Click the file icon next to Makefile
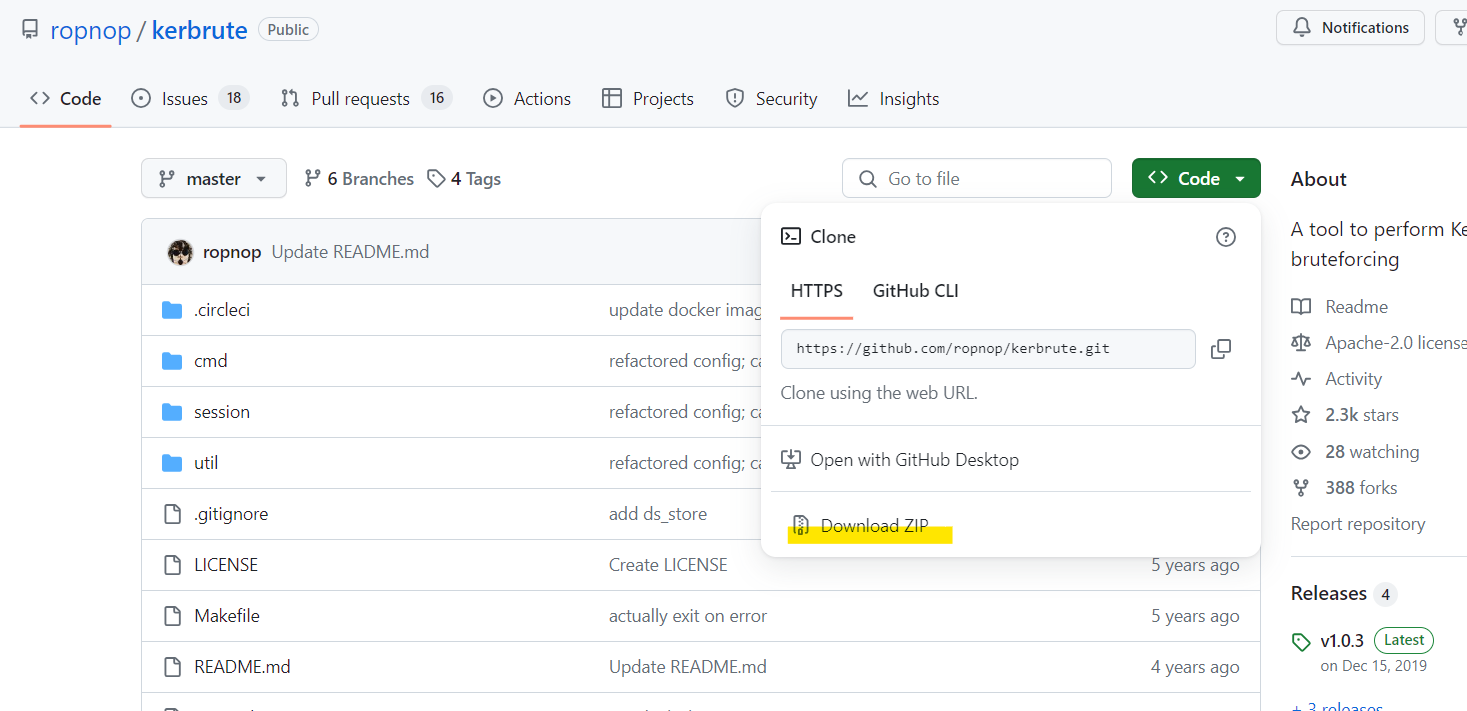 coord(172,616)
